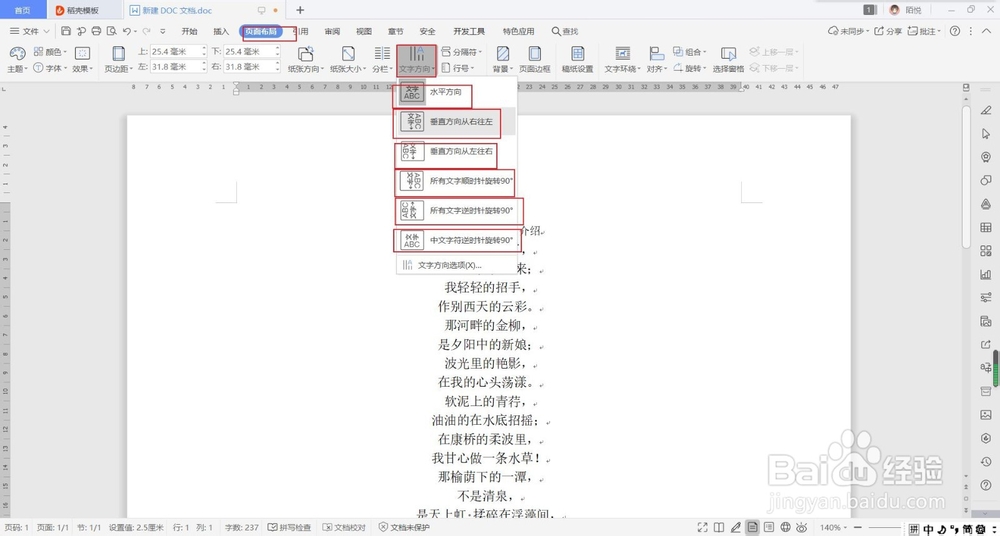
Task: Expand the 行号 line numbers dropdown
Action: (457, 68)
